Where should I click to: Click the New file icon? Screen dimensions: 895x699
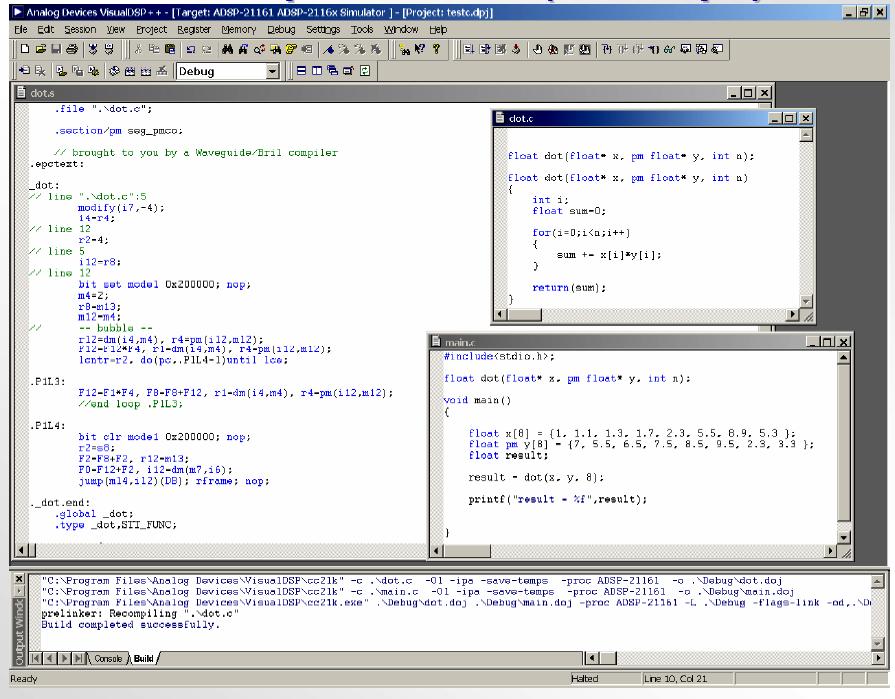coord(25,49)
